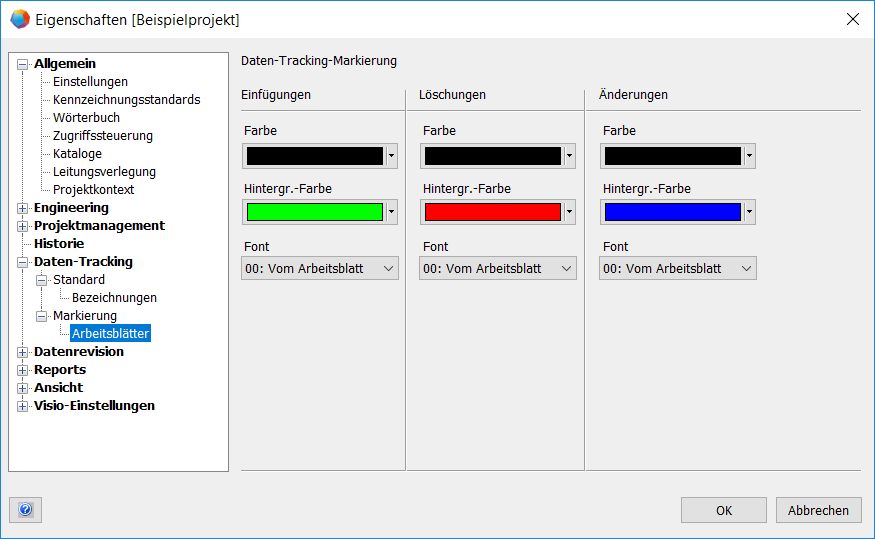
Task: Expand the Visio-Einstellungen node
Action: click(23, 406)
